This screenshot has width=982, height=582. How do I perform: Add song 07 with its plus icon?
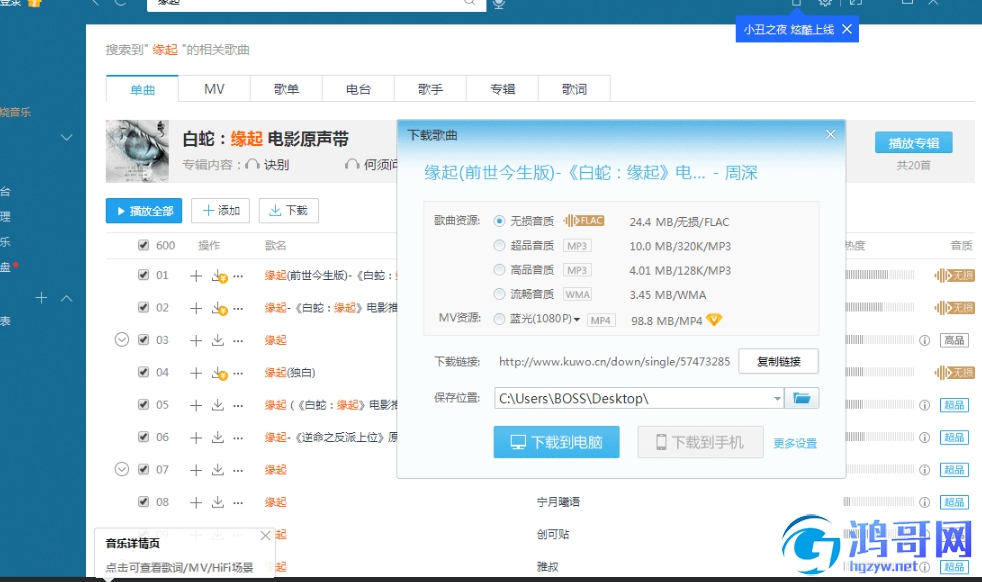pos(196,470)
